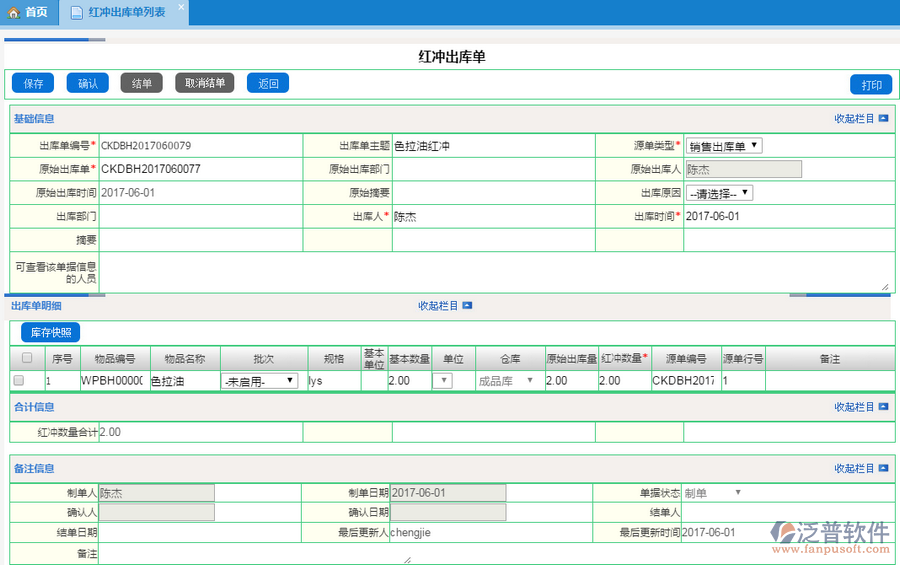This screenshot has width=900, height=565.
Task: Click the 打印 button
Action: coord(870,84)
